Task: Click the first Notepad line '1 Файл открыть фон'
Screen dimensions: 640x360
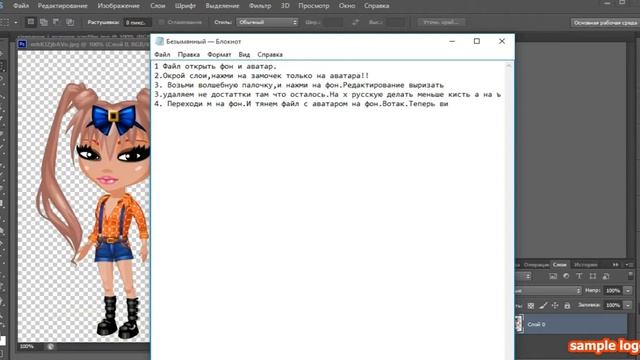Action: point(216,66)
